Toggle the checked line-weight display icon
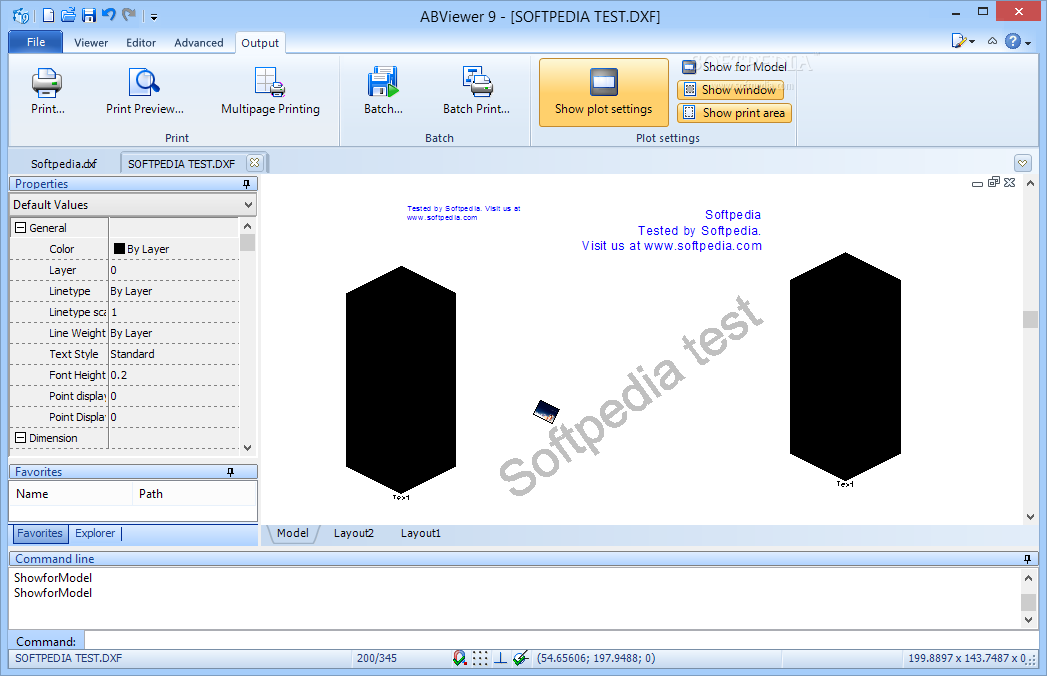The width and height of the screenshot is (1047, 676). click(x=521, y=659)
